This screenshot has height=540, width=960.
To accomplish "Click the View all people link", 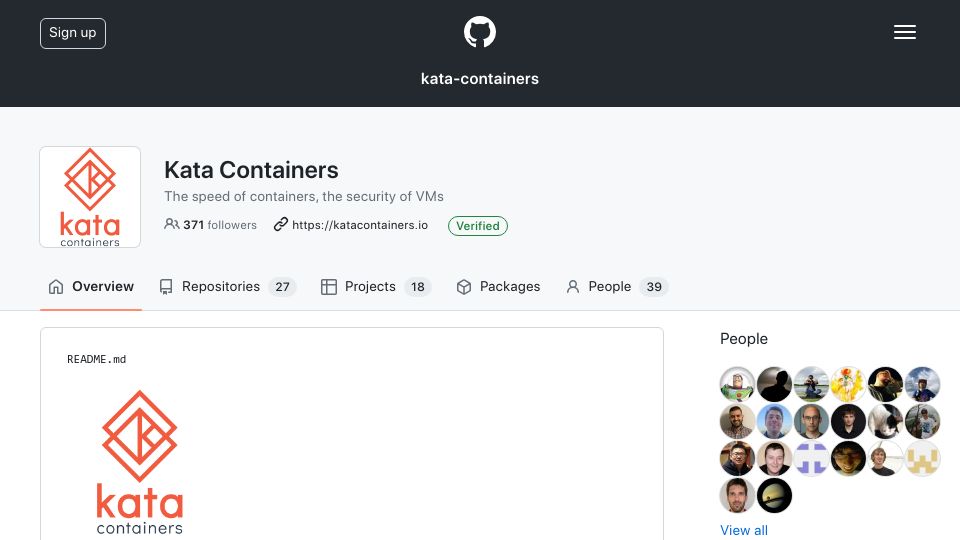I will (744, 530).
